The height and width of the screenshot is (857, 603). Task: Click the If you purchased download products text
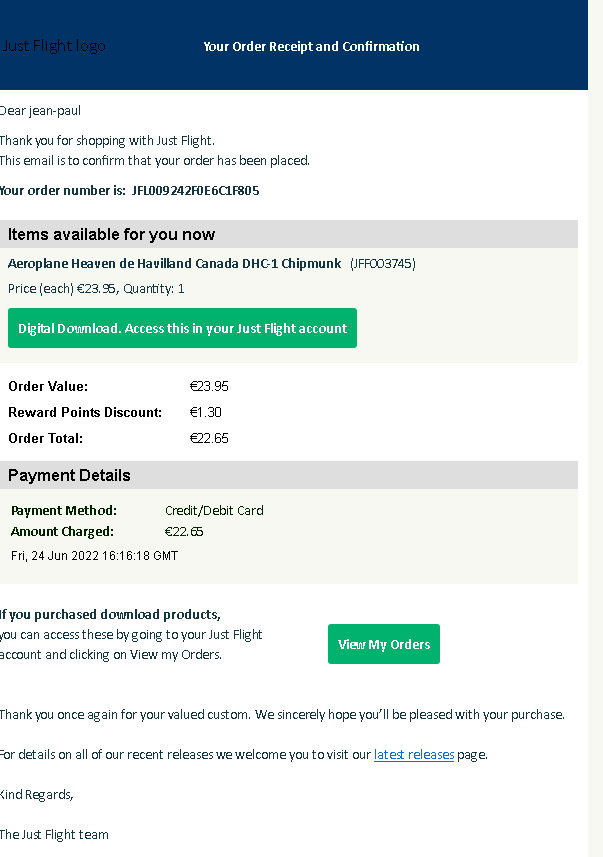click(110, 614)
